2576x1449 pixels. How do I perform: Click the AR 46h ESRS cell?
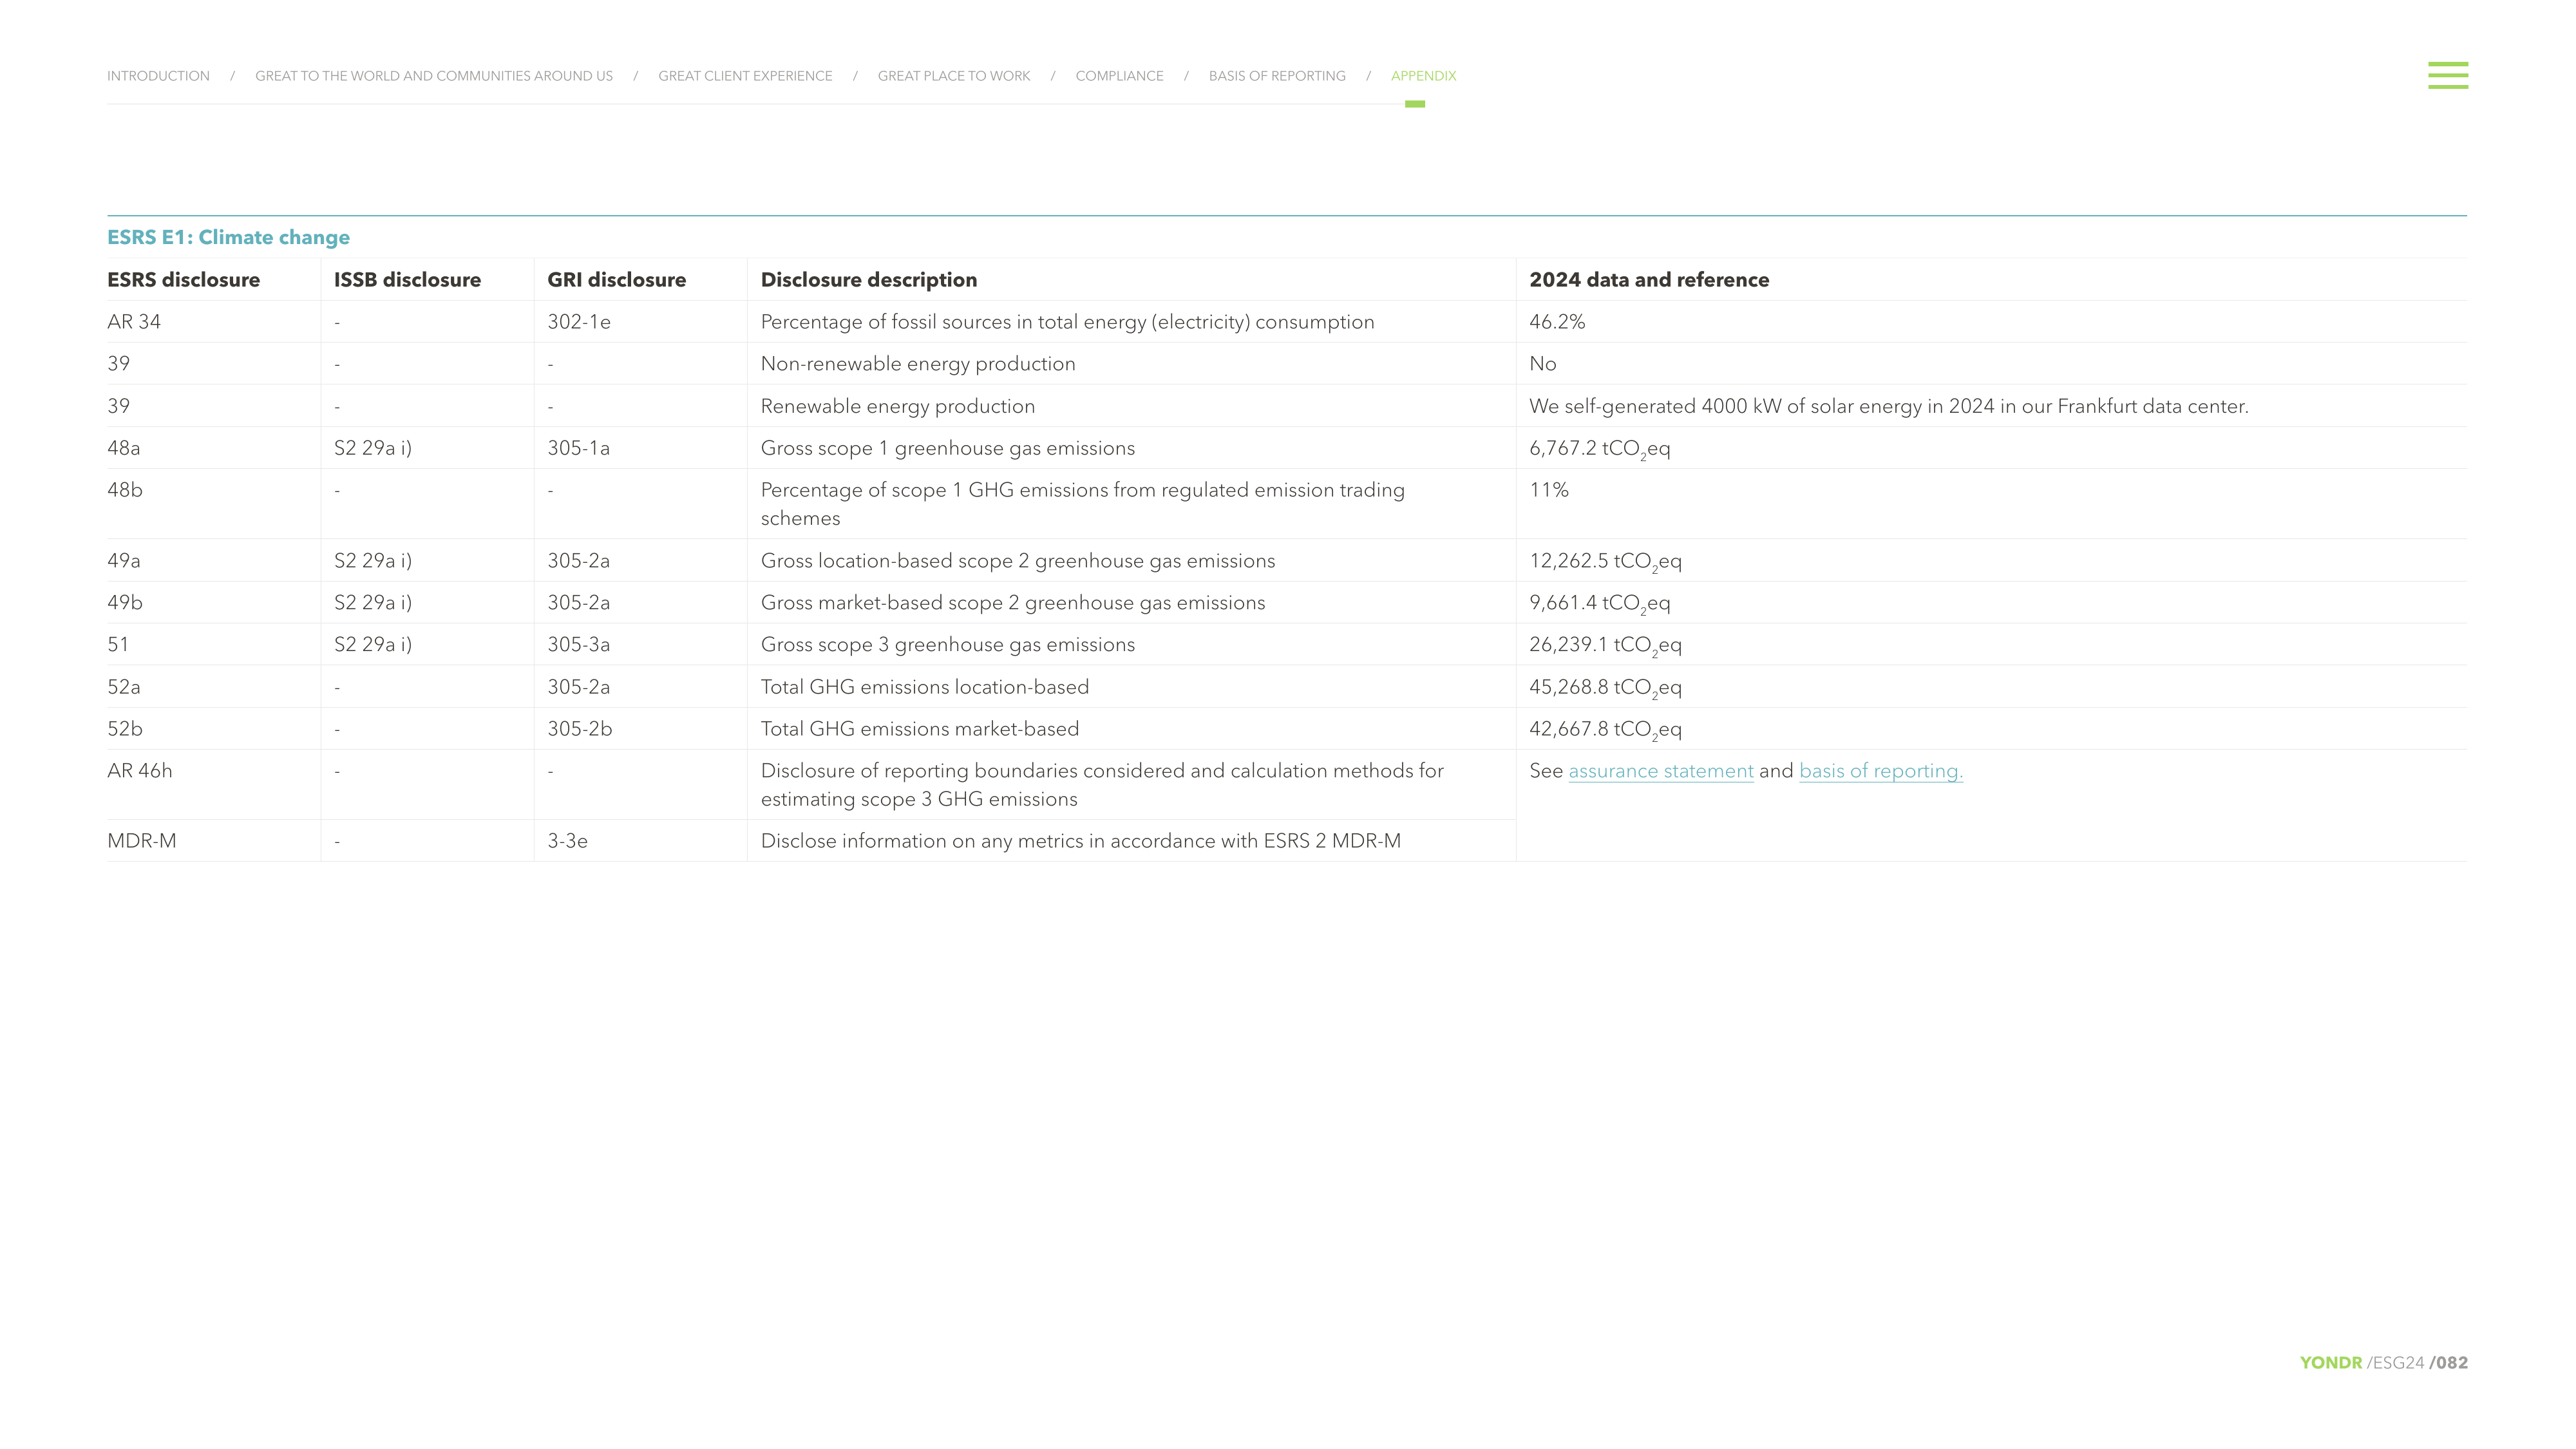tap(140, 771)
